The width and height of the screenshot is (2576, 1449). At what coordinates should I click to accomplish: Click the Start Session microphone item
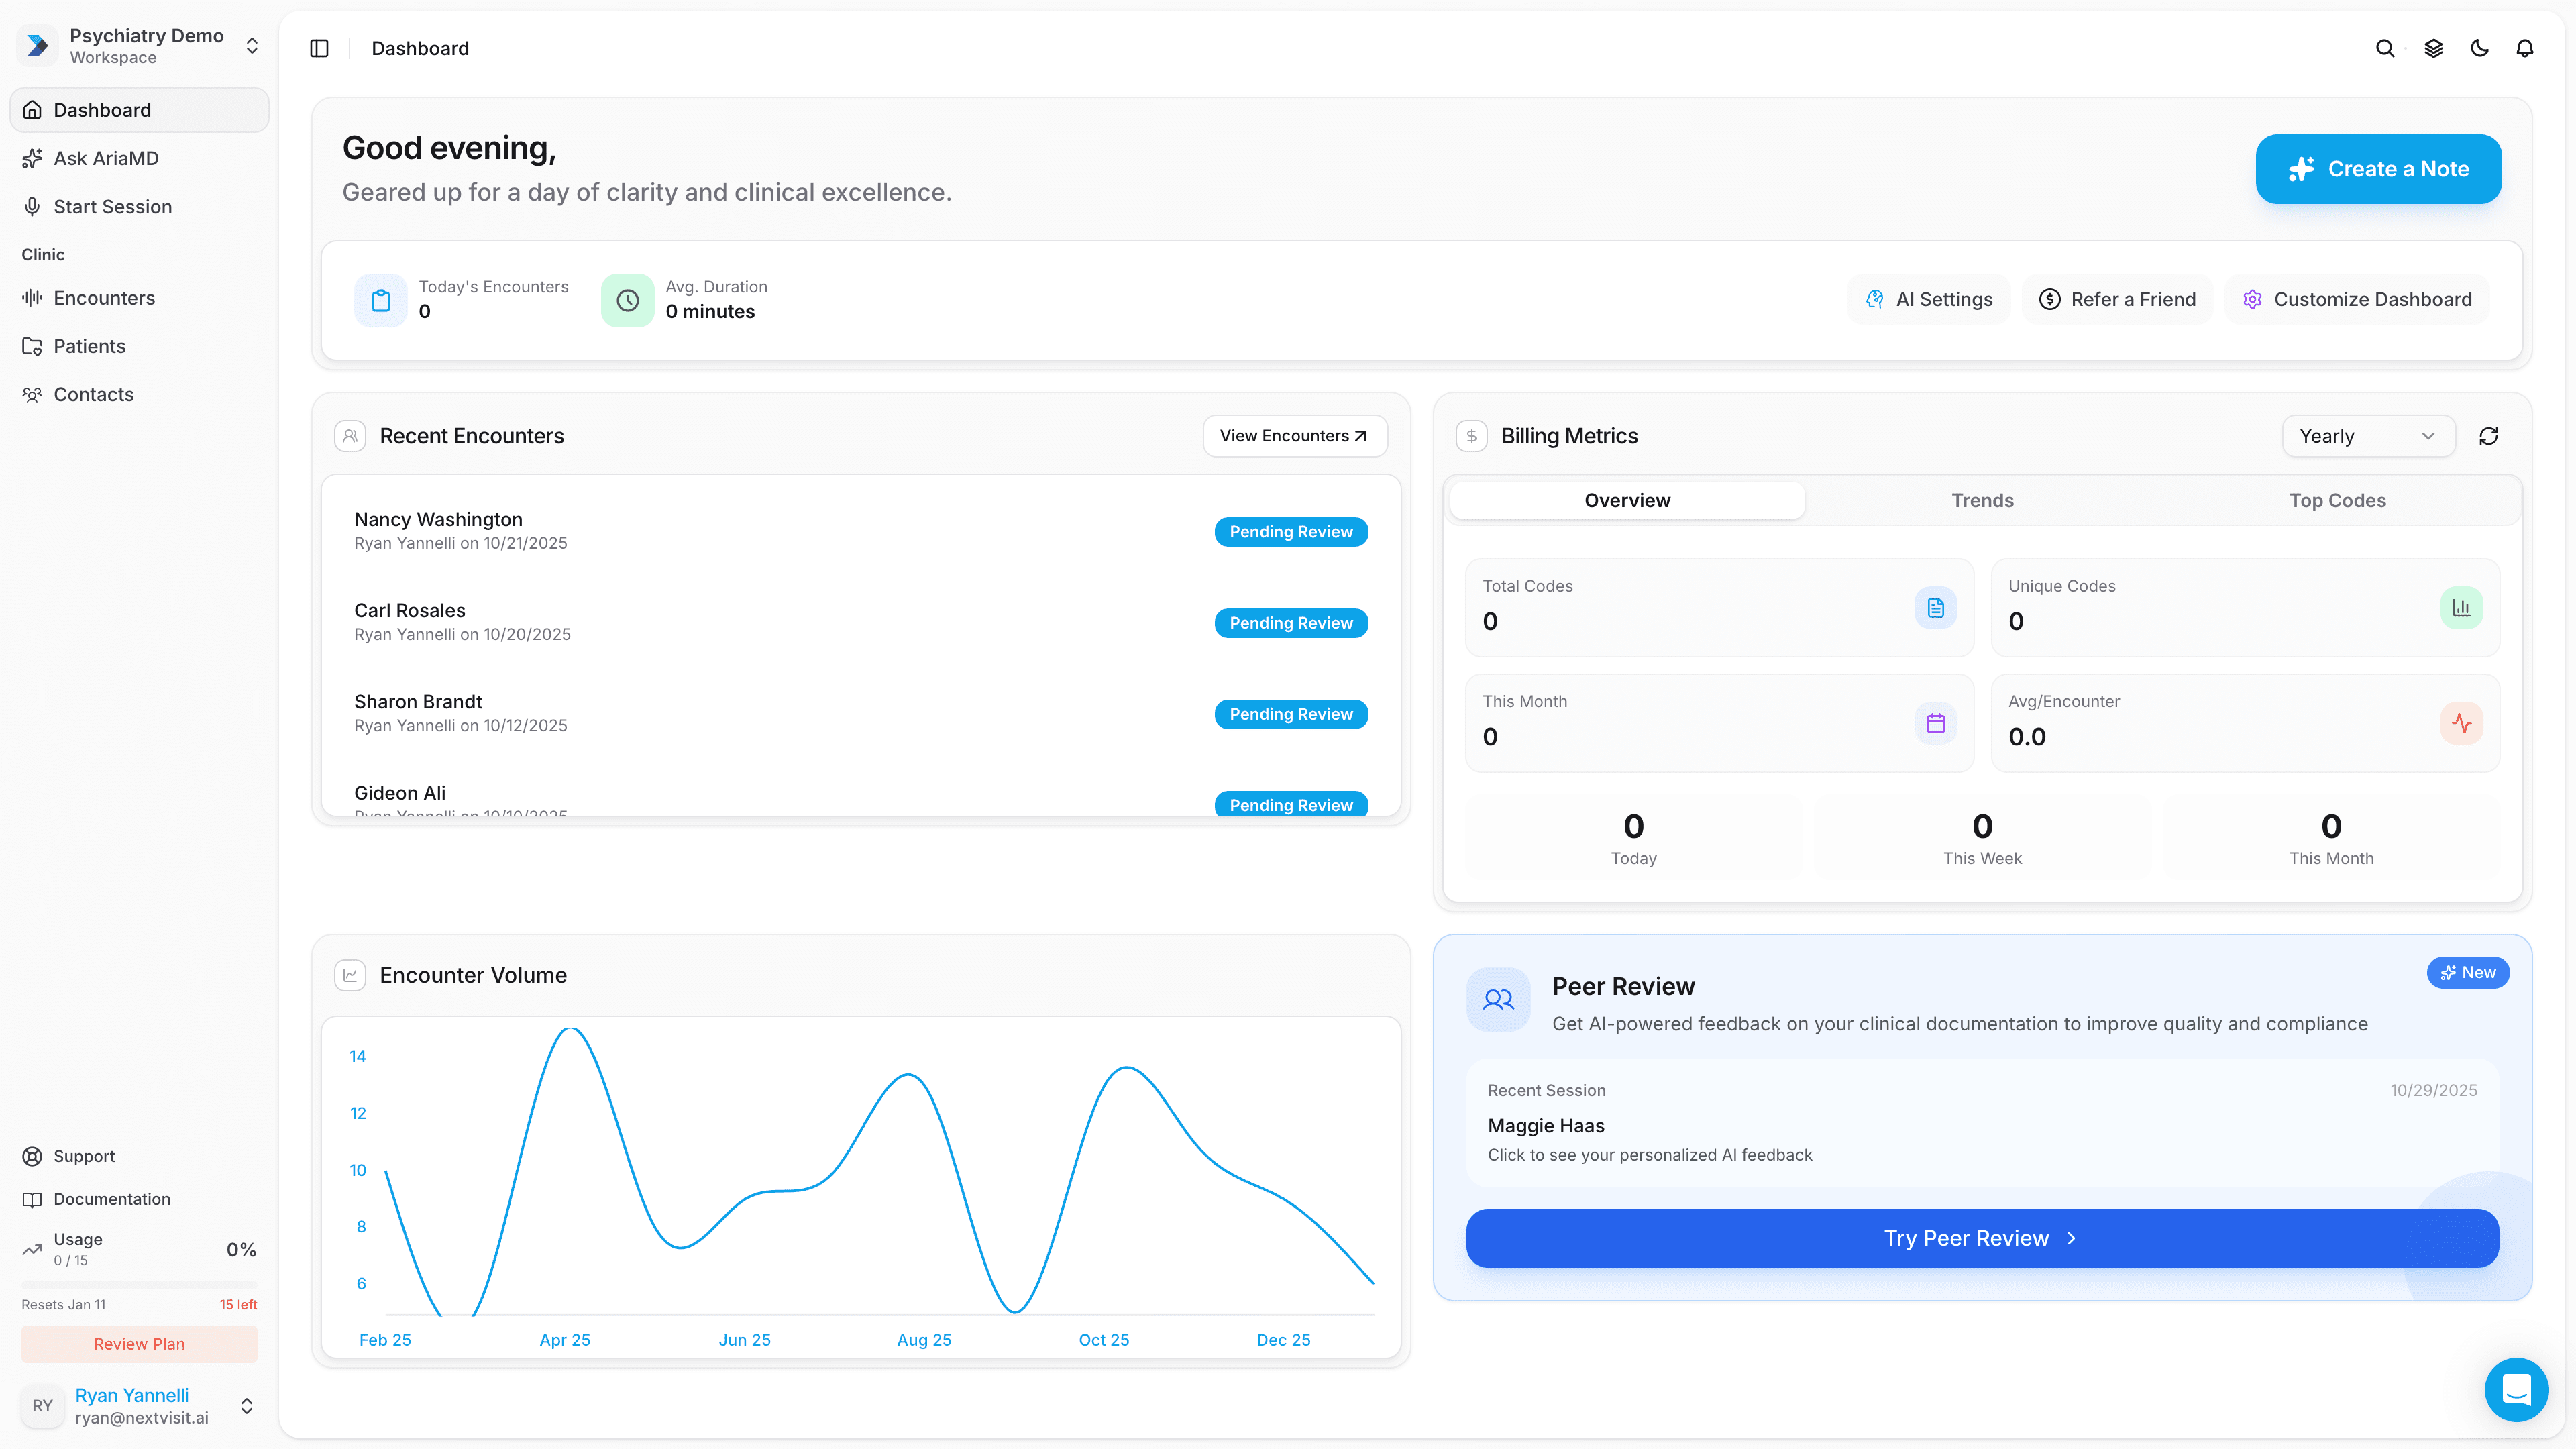tap(112, 206)
